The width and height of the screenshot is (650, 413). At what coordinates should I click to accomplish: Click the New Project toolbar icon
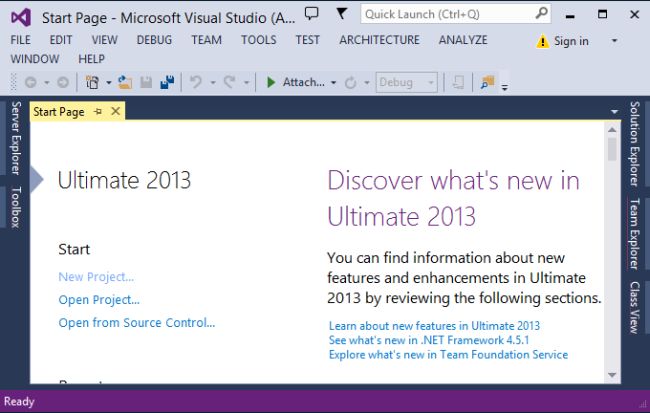tap(92, 83)
